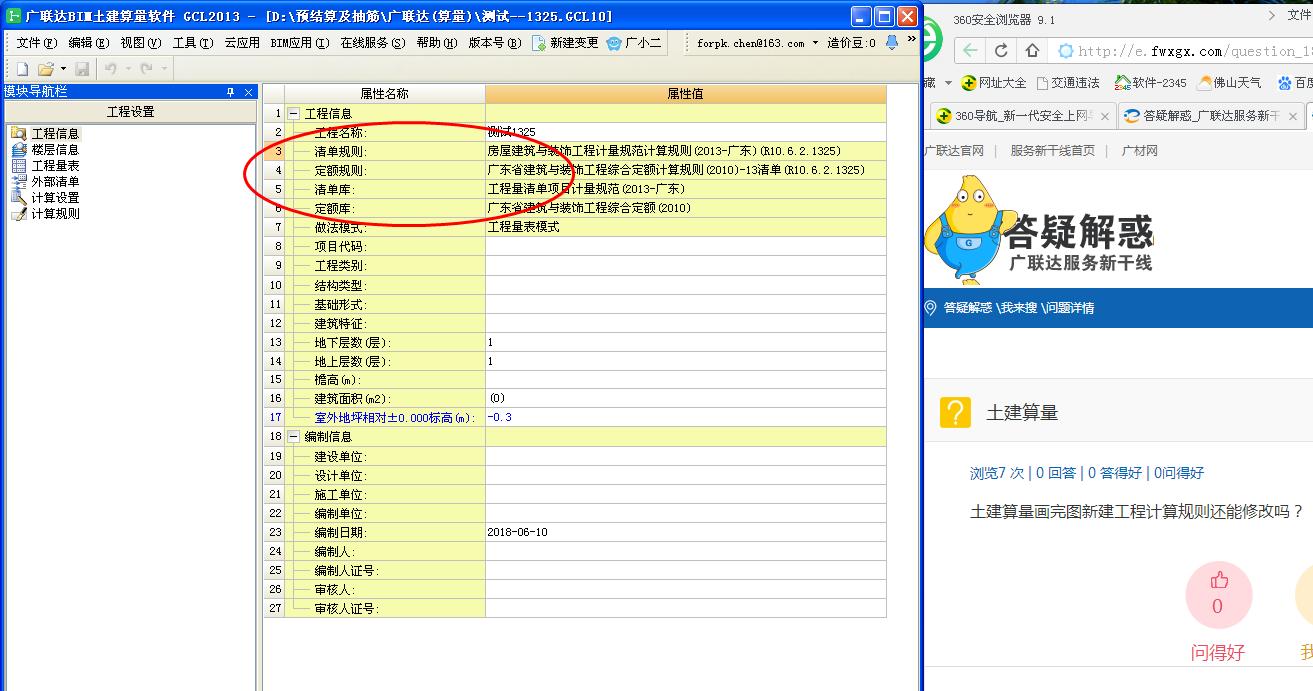Click the 做法模式 value 工程量表模式

(x=523, y=227)
